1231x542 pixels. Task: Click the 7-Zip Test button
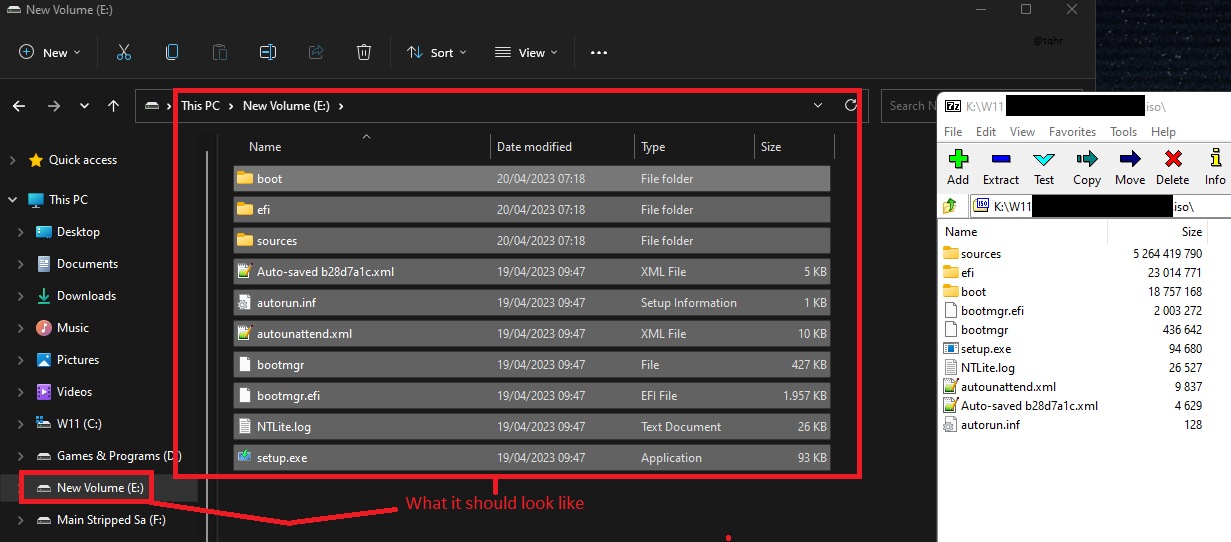[1044, 166]
